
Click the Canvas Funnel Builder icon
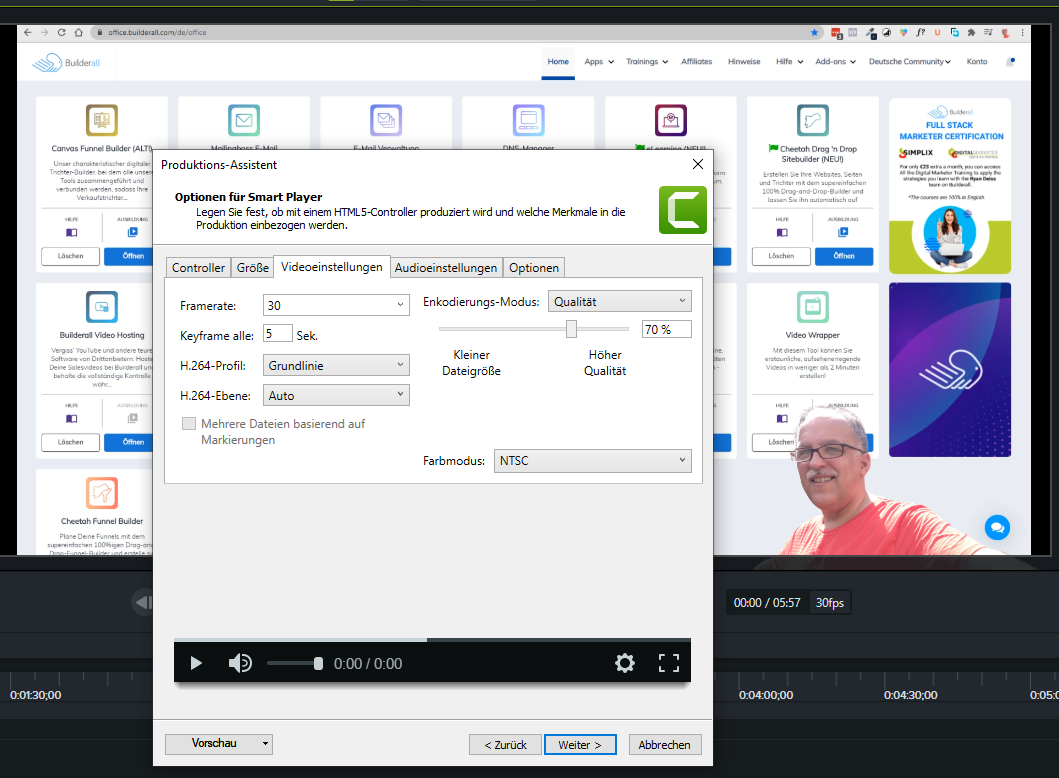(102, 120)
